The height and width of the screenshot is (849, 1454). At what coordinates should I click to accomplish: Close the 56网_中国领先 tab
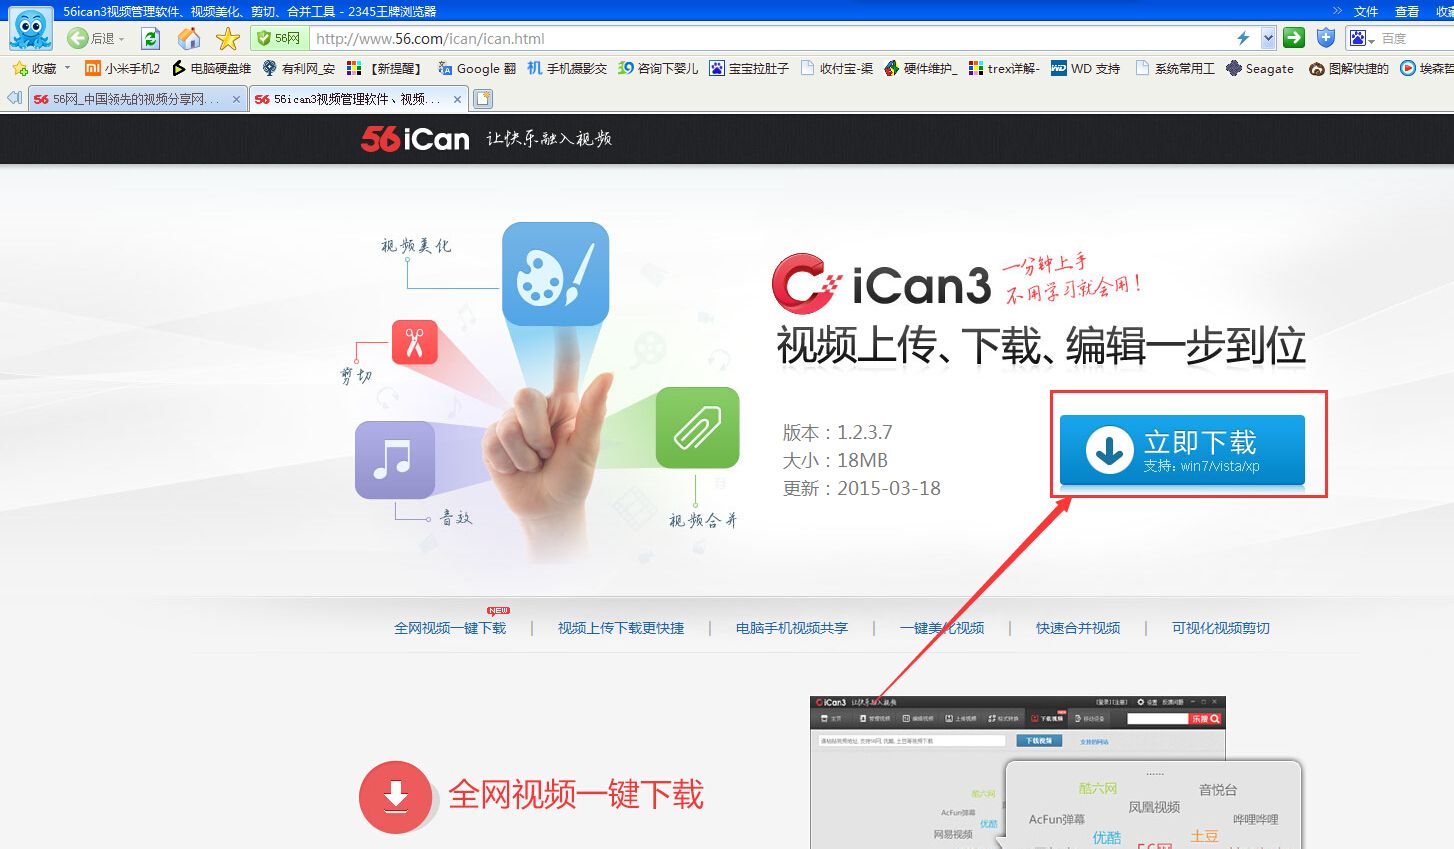click(x=236, y=99)
